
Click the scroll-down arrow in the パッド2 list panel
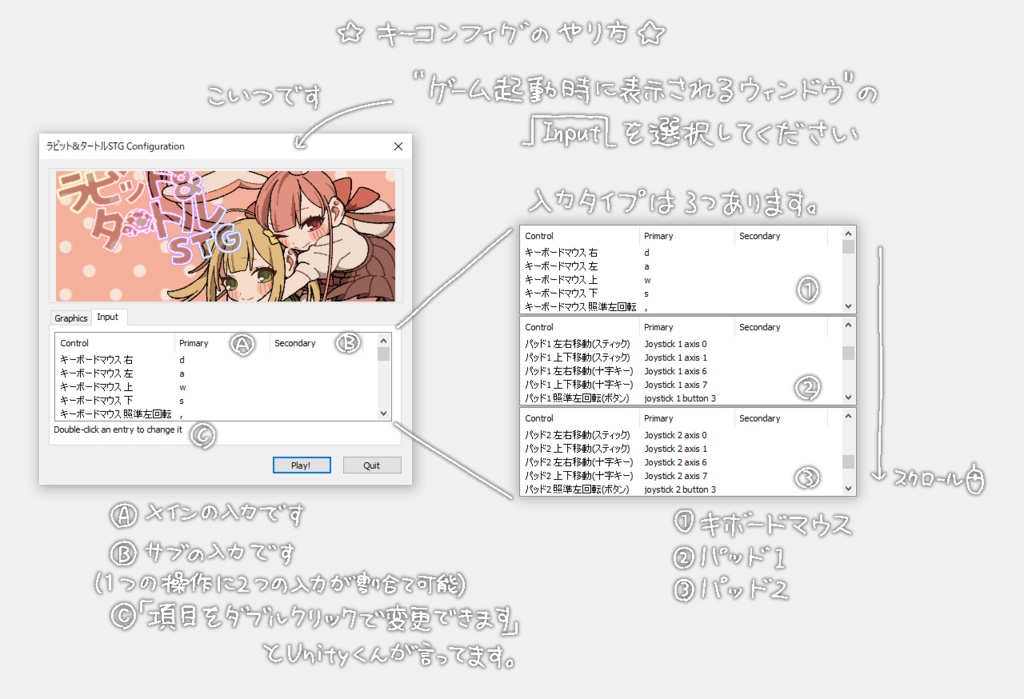click(x=848, y=489)
